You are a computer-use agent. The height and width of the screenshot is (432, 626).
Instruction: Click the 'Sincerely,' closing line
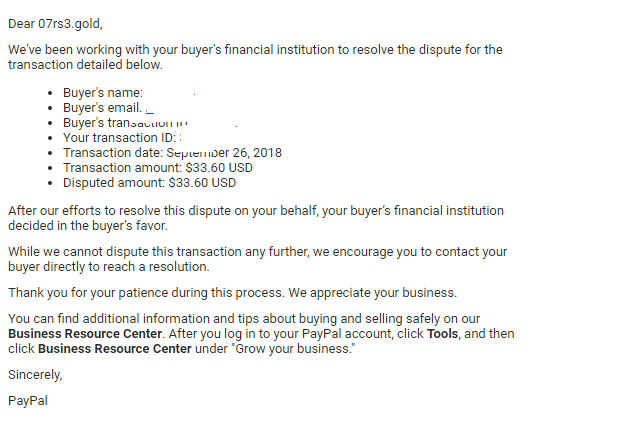tap(35, 375)
